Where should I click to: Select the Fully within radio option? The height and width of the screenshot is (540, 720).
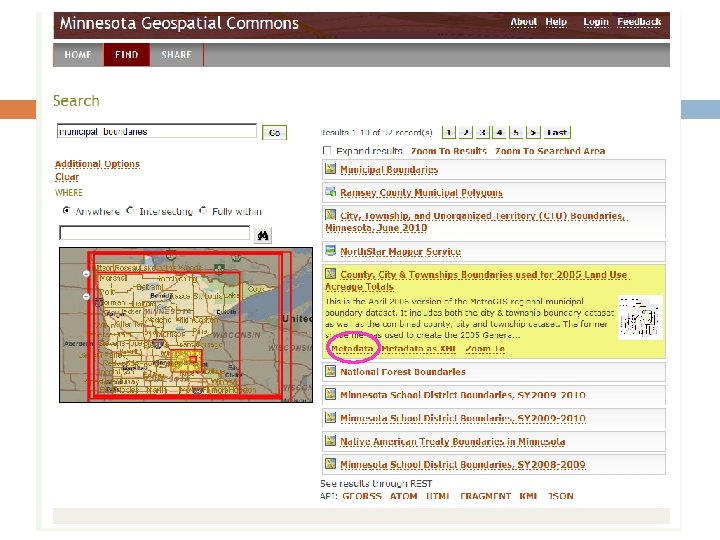pyautogui.click(x=203, y=210)
